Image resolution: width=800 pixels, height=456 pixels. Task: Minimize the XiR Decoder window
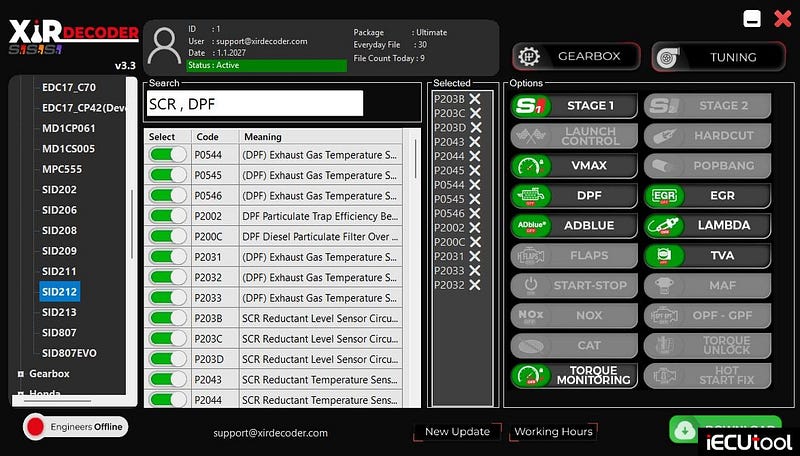(x=752, y=19)
